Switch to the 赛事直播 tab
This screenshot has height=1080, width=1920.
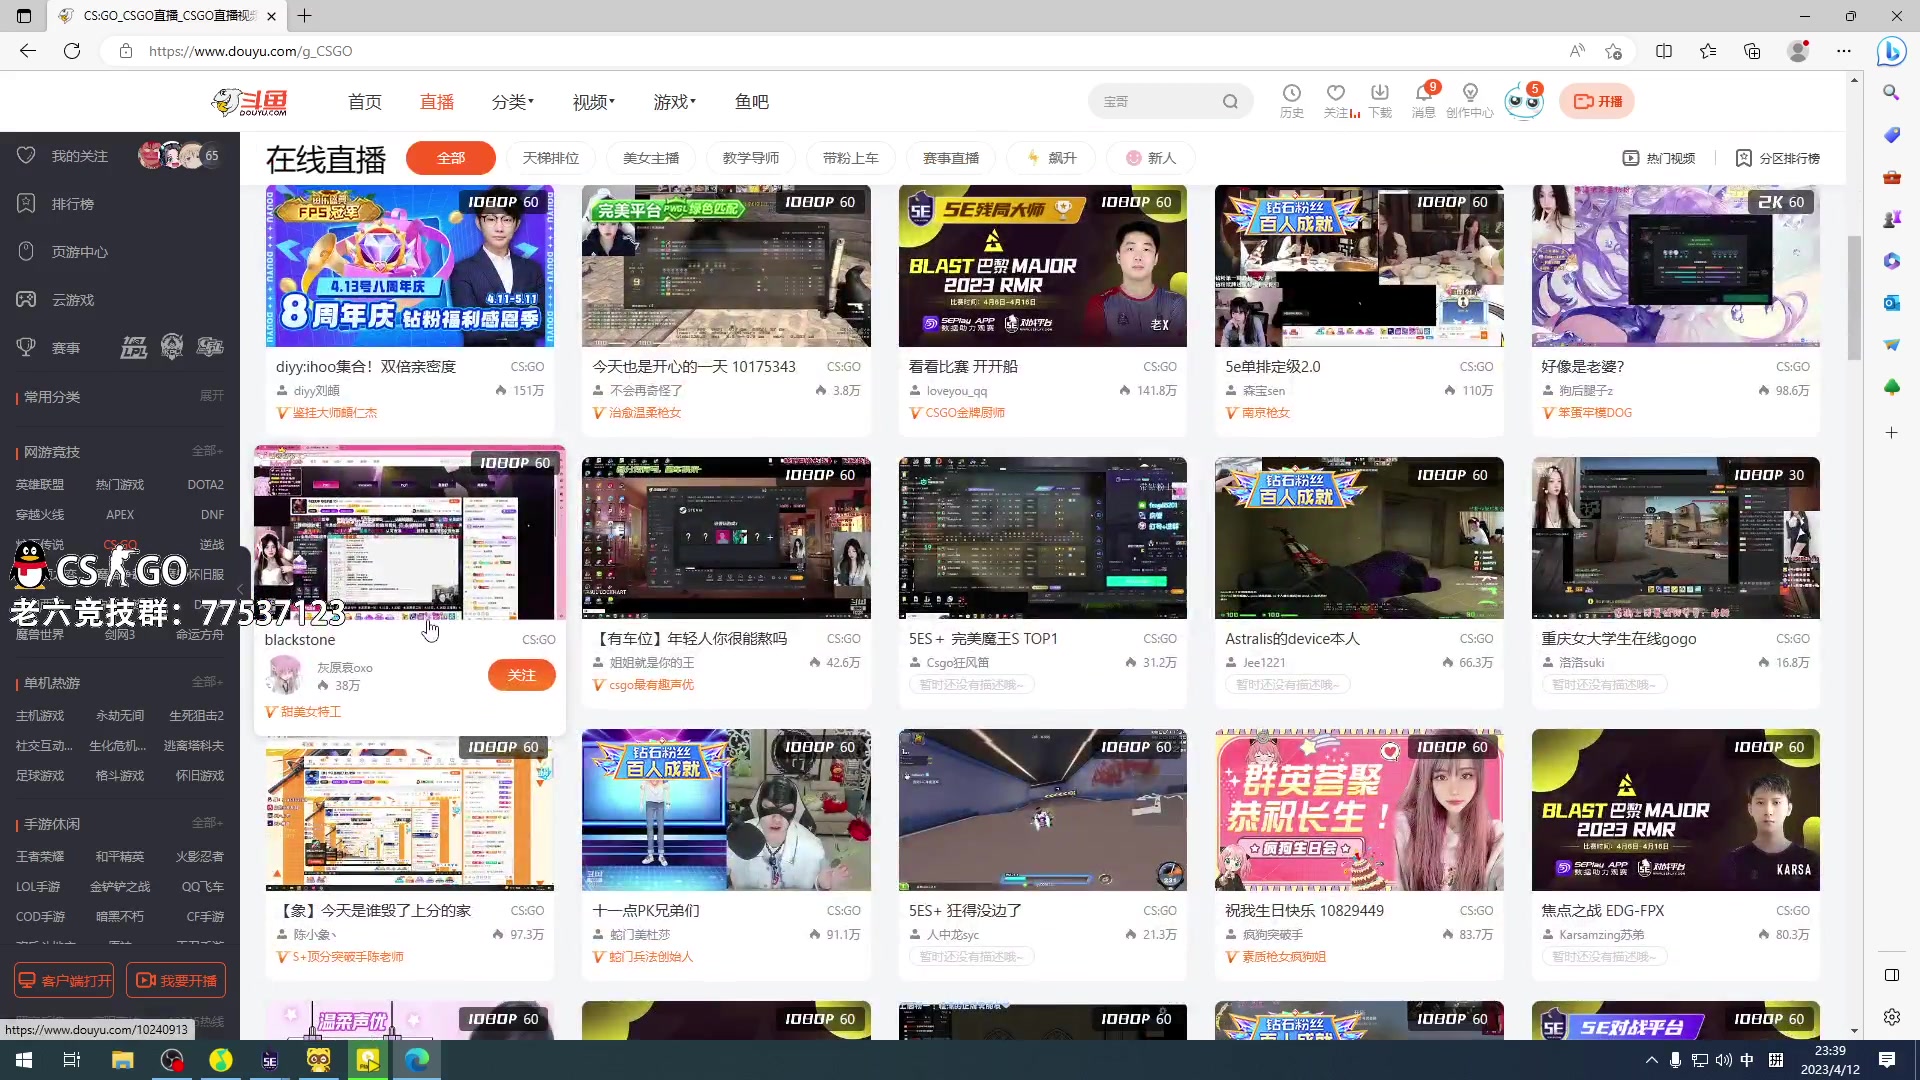point(949,157)
